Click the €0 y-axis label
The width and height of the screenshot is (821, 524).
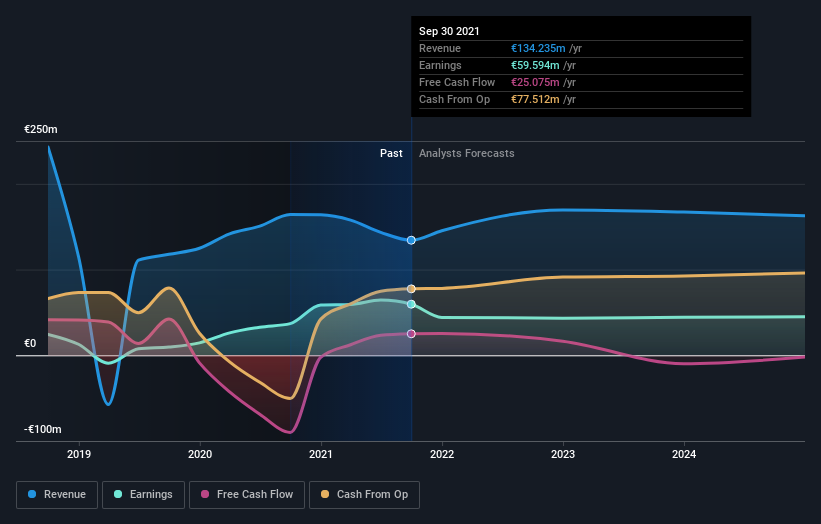point(30,343)
